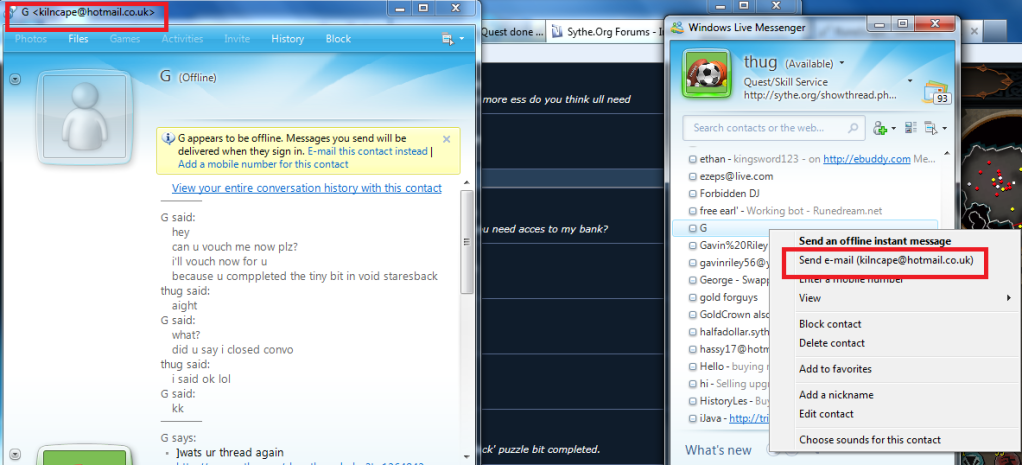This screenshot has height=465, width=1022.
Task: Choose Send an offline instant message
Action: pyautogui.click(x=875, y=241)
